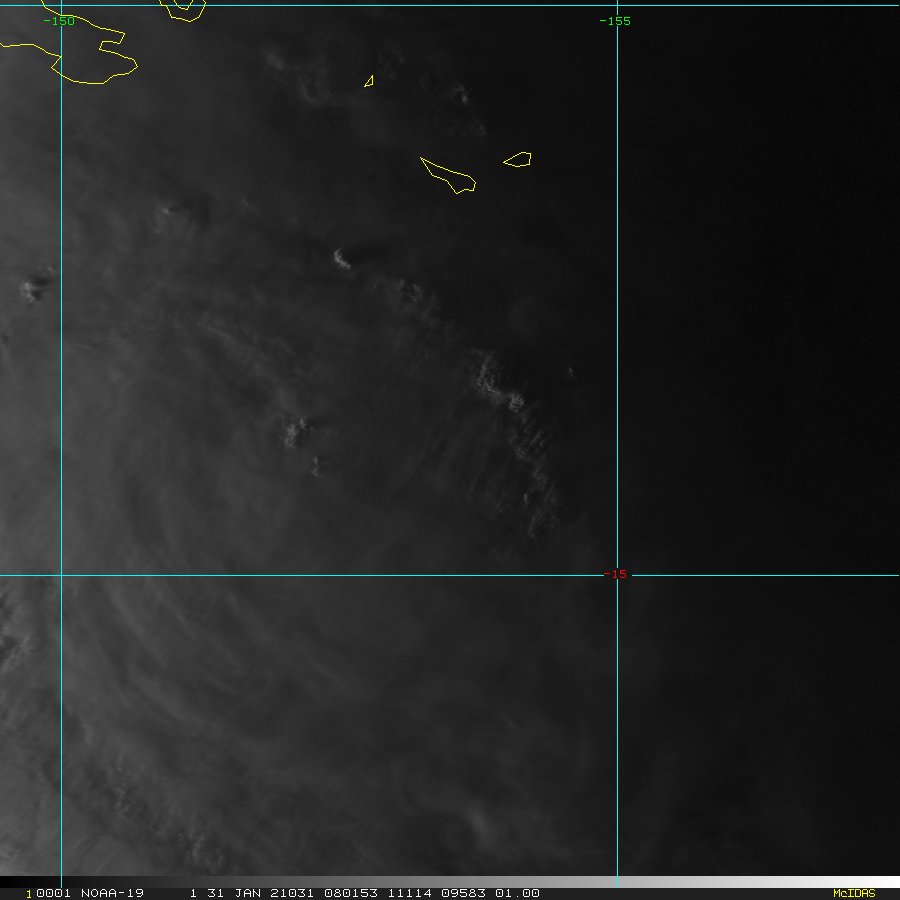The height and width of the screenshot is (900, 900).
Task: Click the 01.00 resolution value
Action: pos(517,893)
